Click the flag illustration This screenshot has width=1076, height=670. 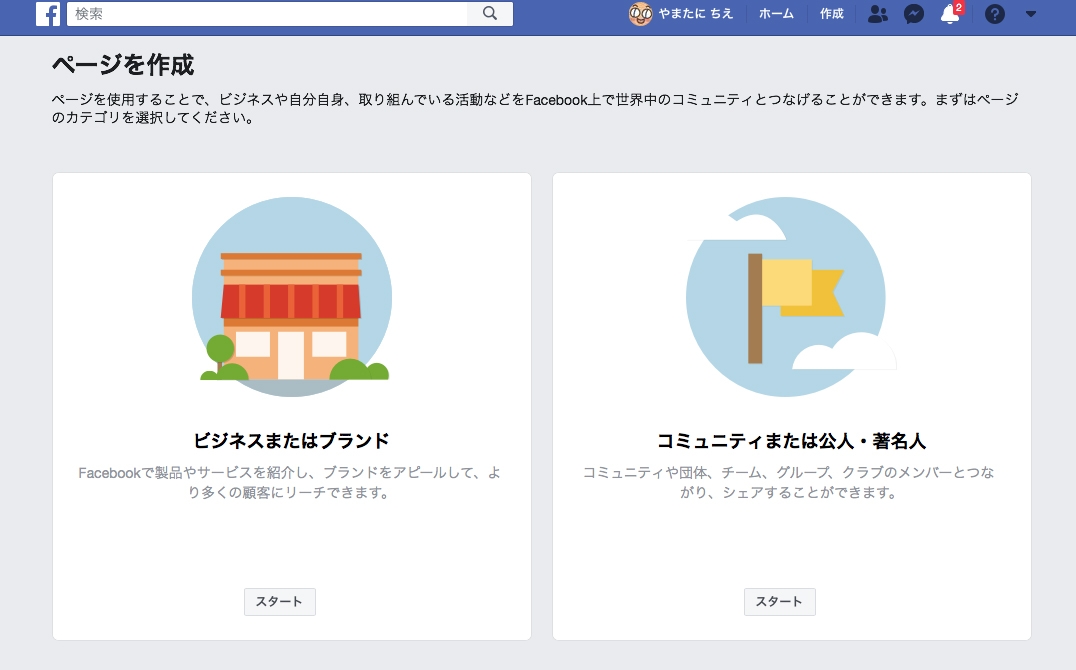[791, 297]
